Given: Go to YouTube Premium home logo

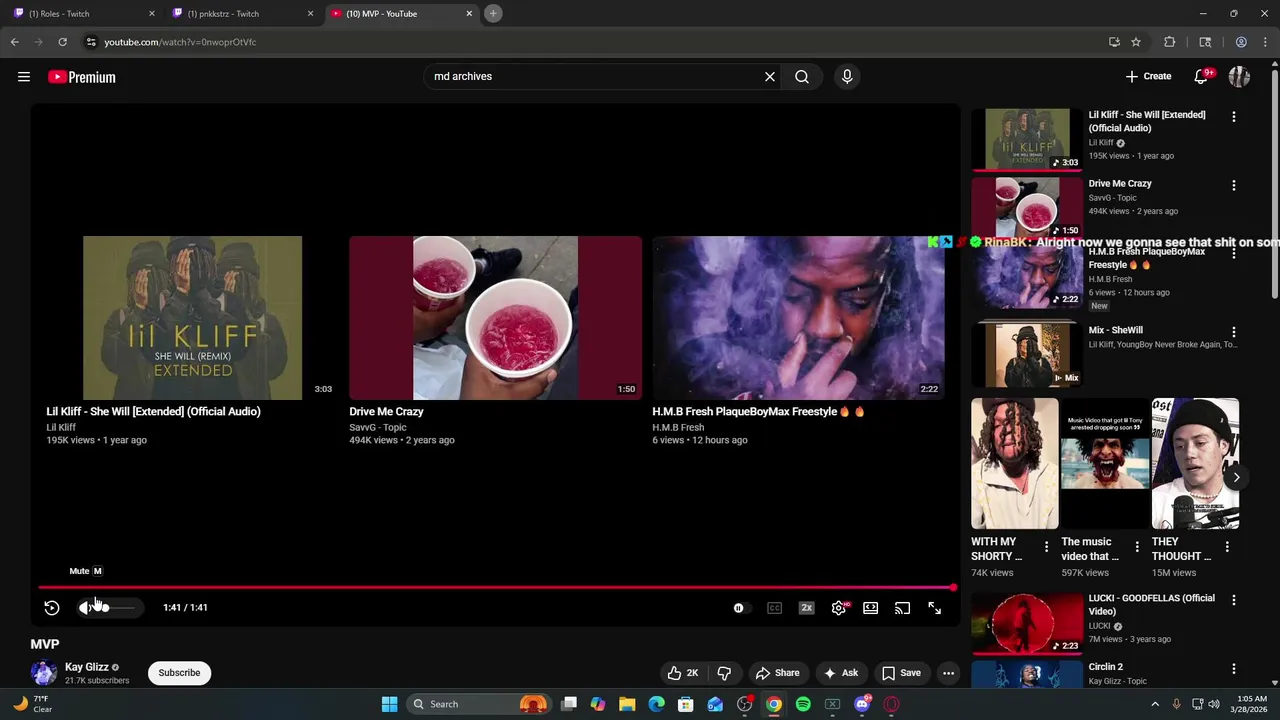Looking at the screenshot, I should [82, 77].
